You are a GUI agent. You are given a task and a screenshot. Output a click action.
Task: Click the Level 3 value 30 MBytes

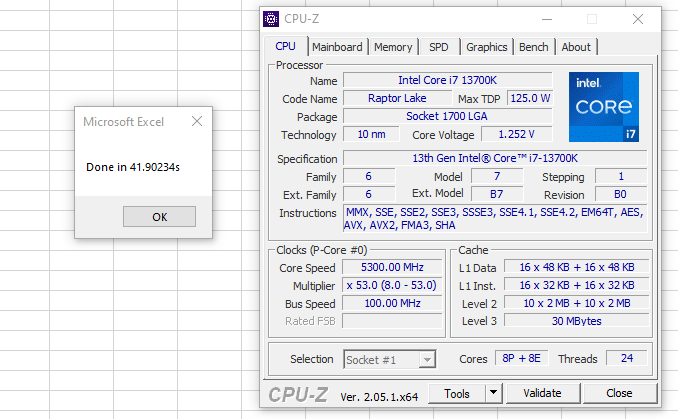576,321
